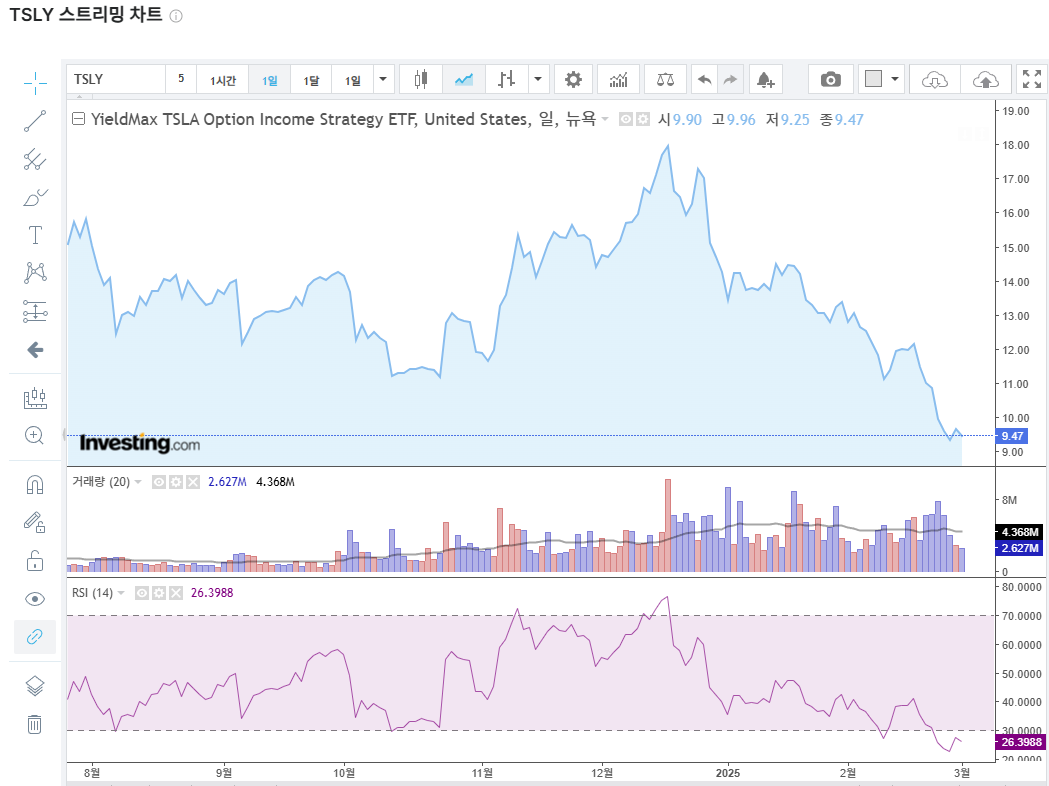Viewport: 1049px width, 786px height.
Task: Open dropdown after 뉴욕 in chart title
Action: click(x=605, y=119)
